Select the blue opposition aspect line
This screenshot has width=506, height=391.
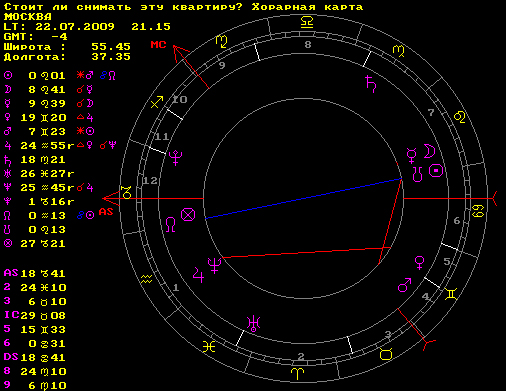tap(303, 199)
